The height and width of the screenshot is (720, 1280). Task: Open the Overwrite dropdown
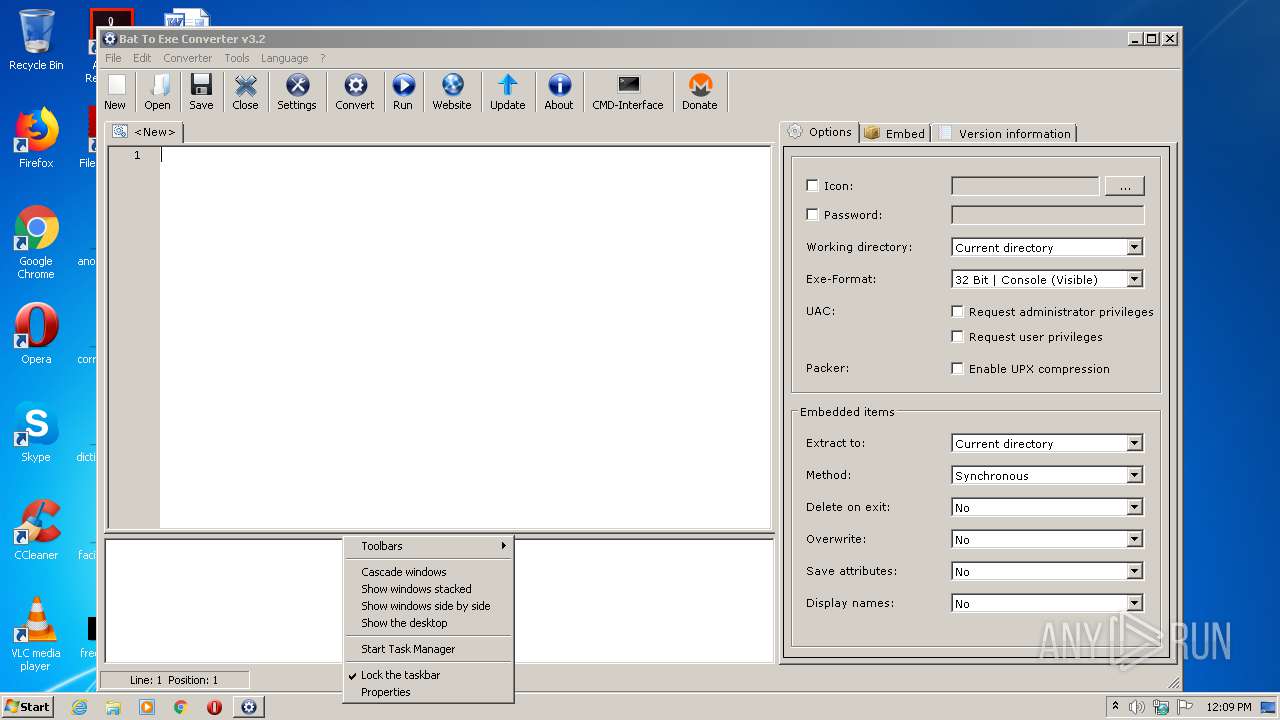point(1047,539)
